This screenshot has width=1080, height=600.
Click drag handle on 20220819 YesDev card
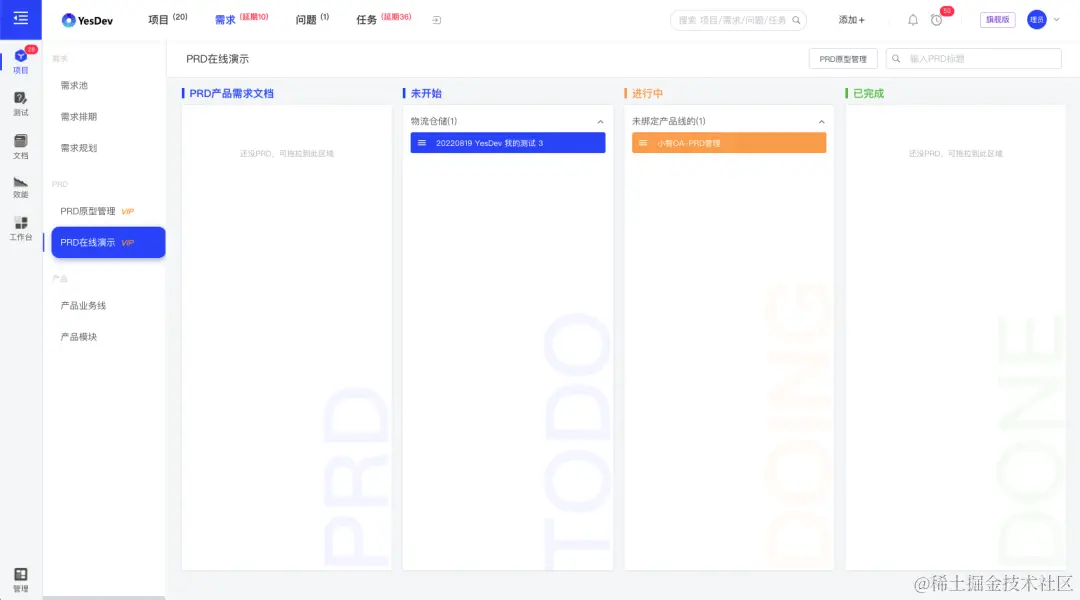422,143
